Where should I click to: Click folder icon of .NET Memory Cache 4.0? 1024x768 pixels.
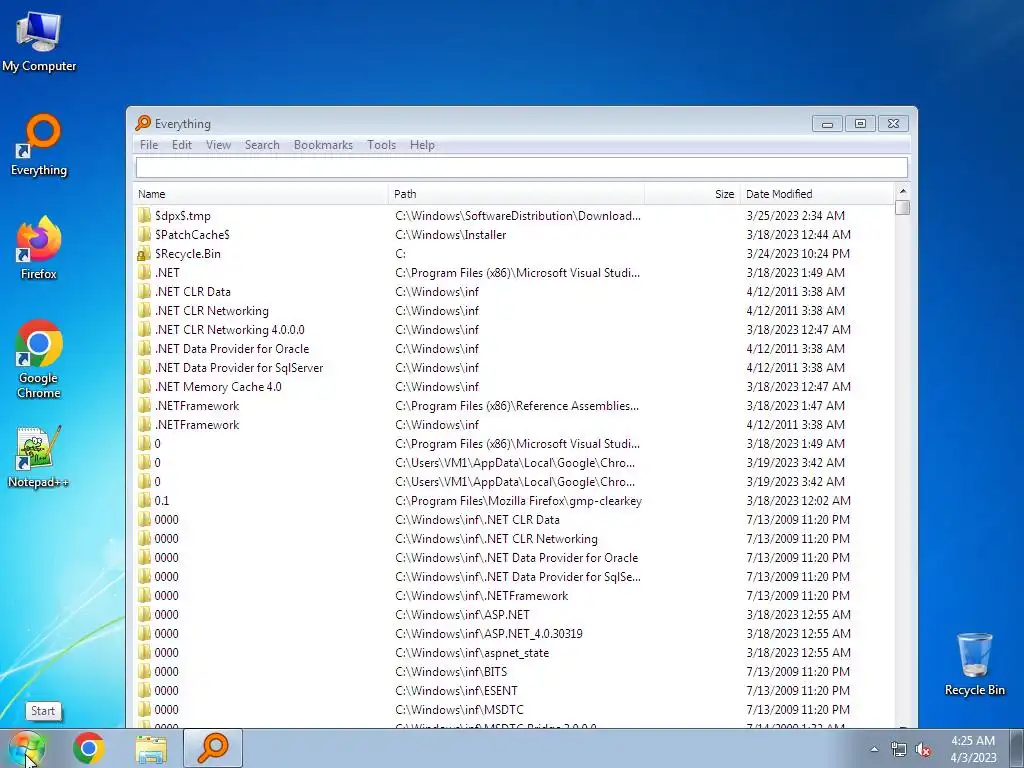coord(144,387)
